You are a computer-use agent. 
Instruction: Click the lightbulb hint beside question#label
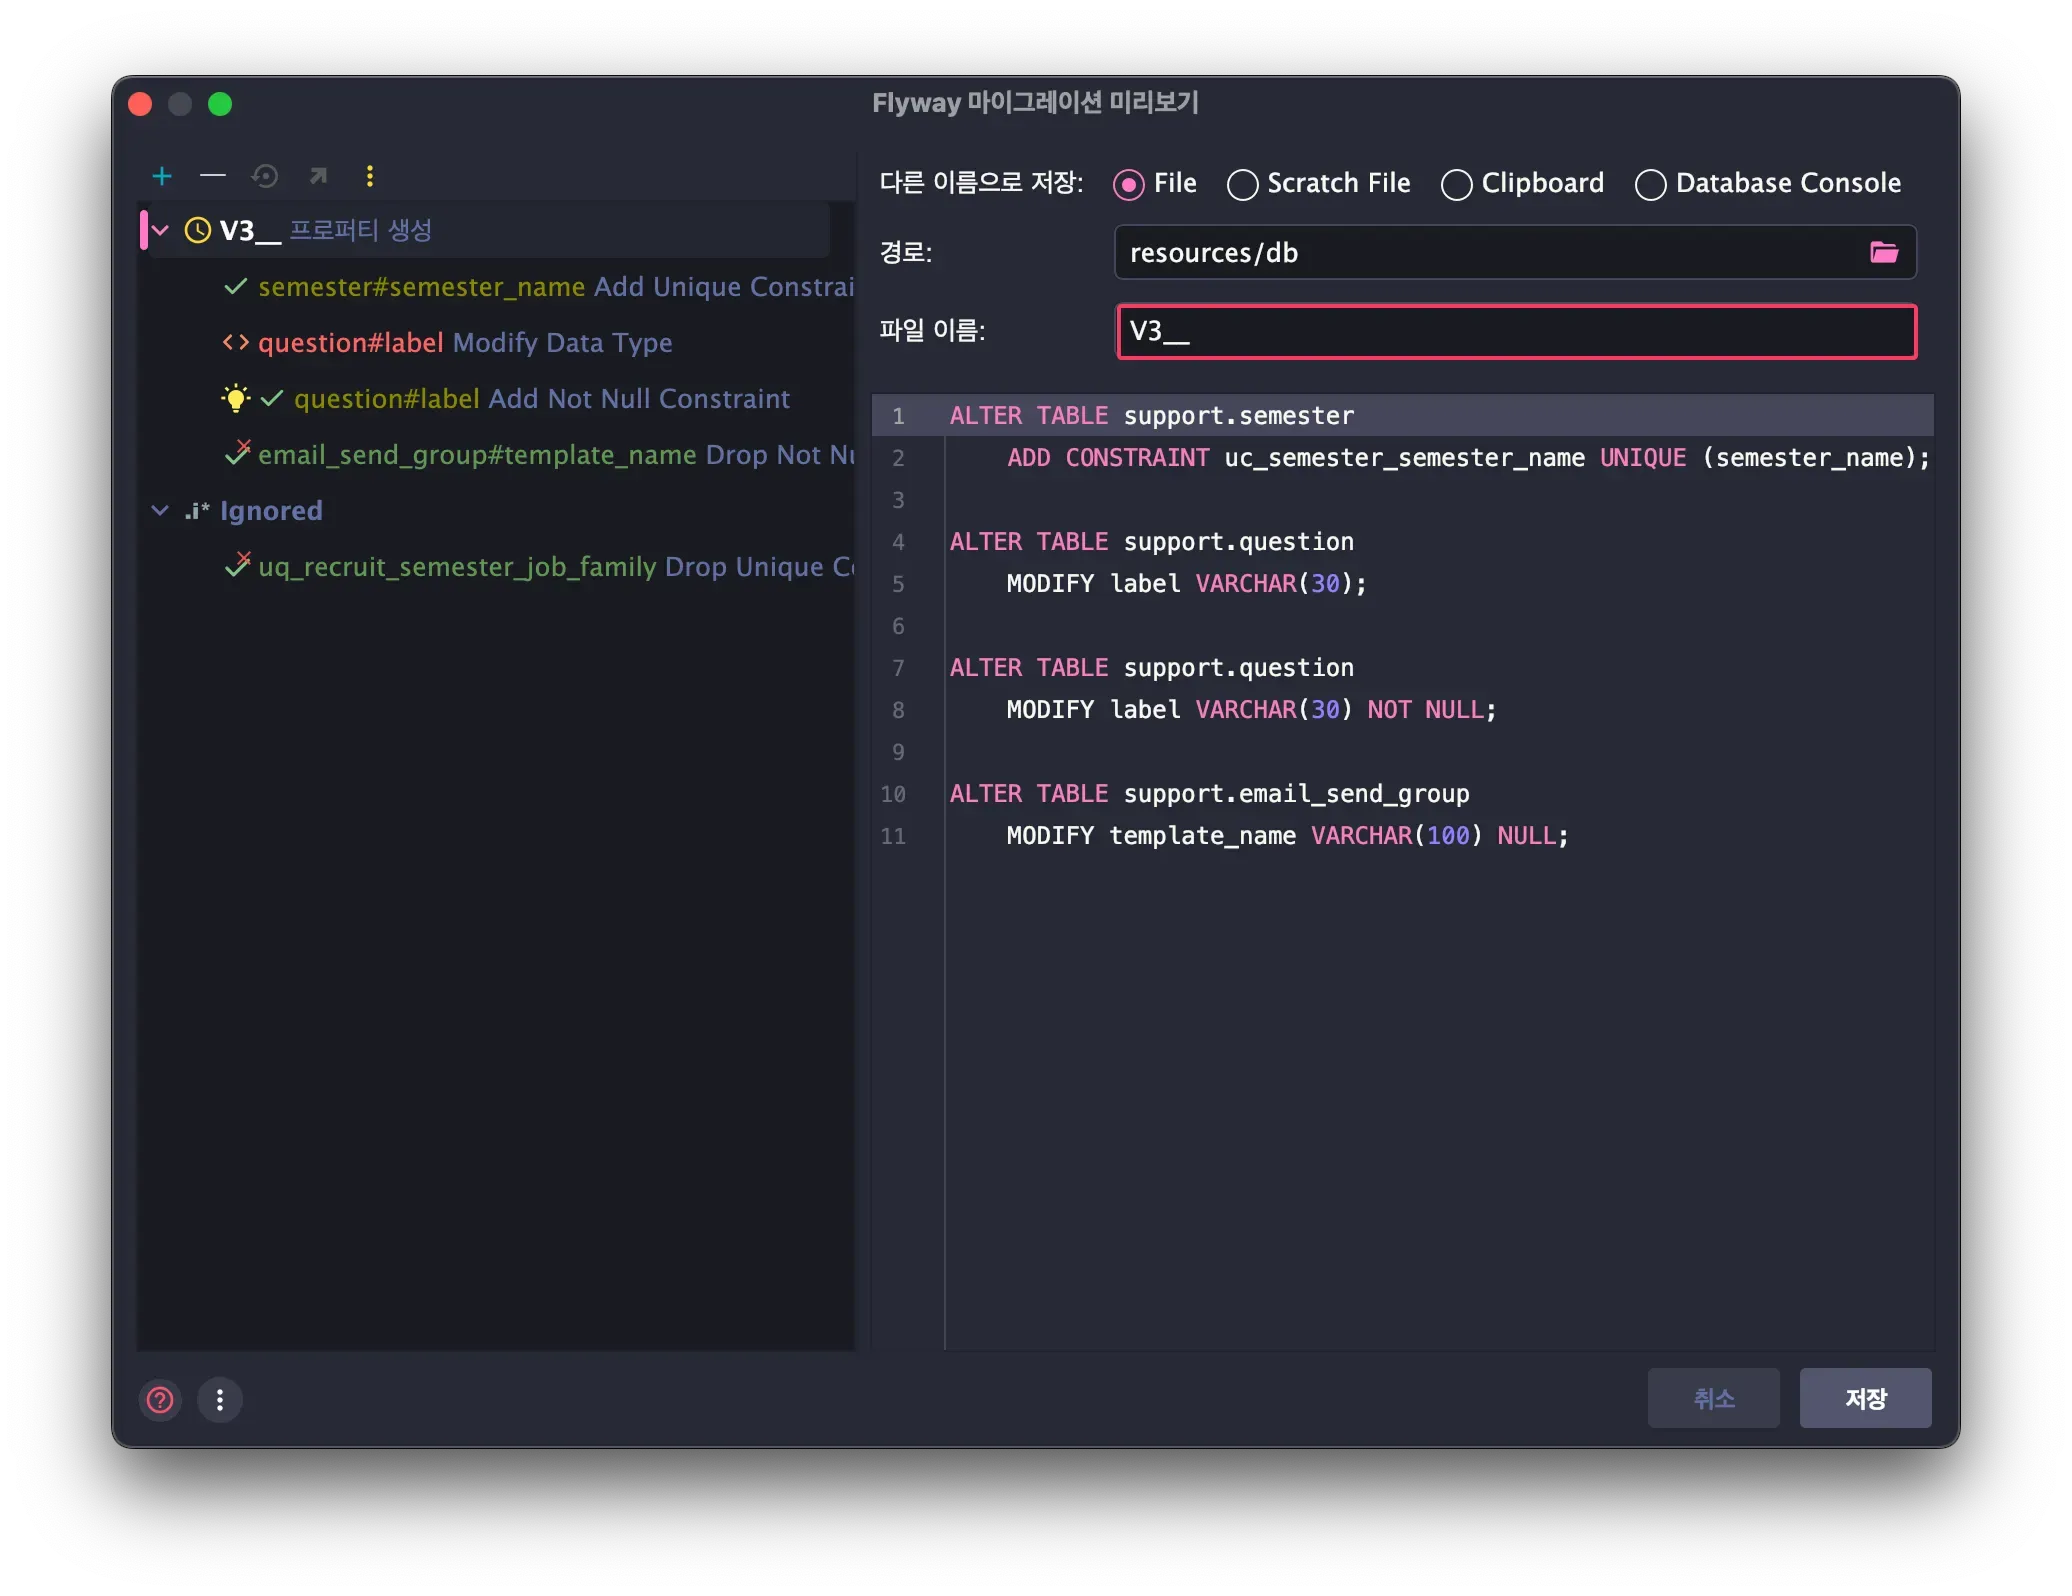pyautogui.click(x=235, y=399)
